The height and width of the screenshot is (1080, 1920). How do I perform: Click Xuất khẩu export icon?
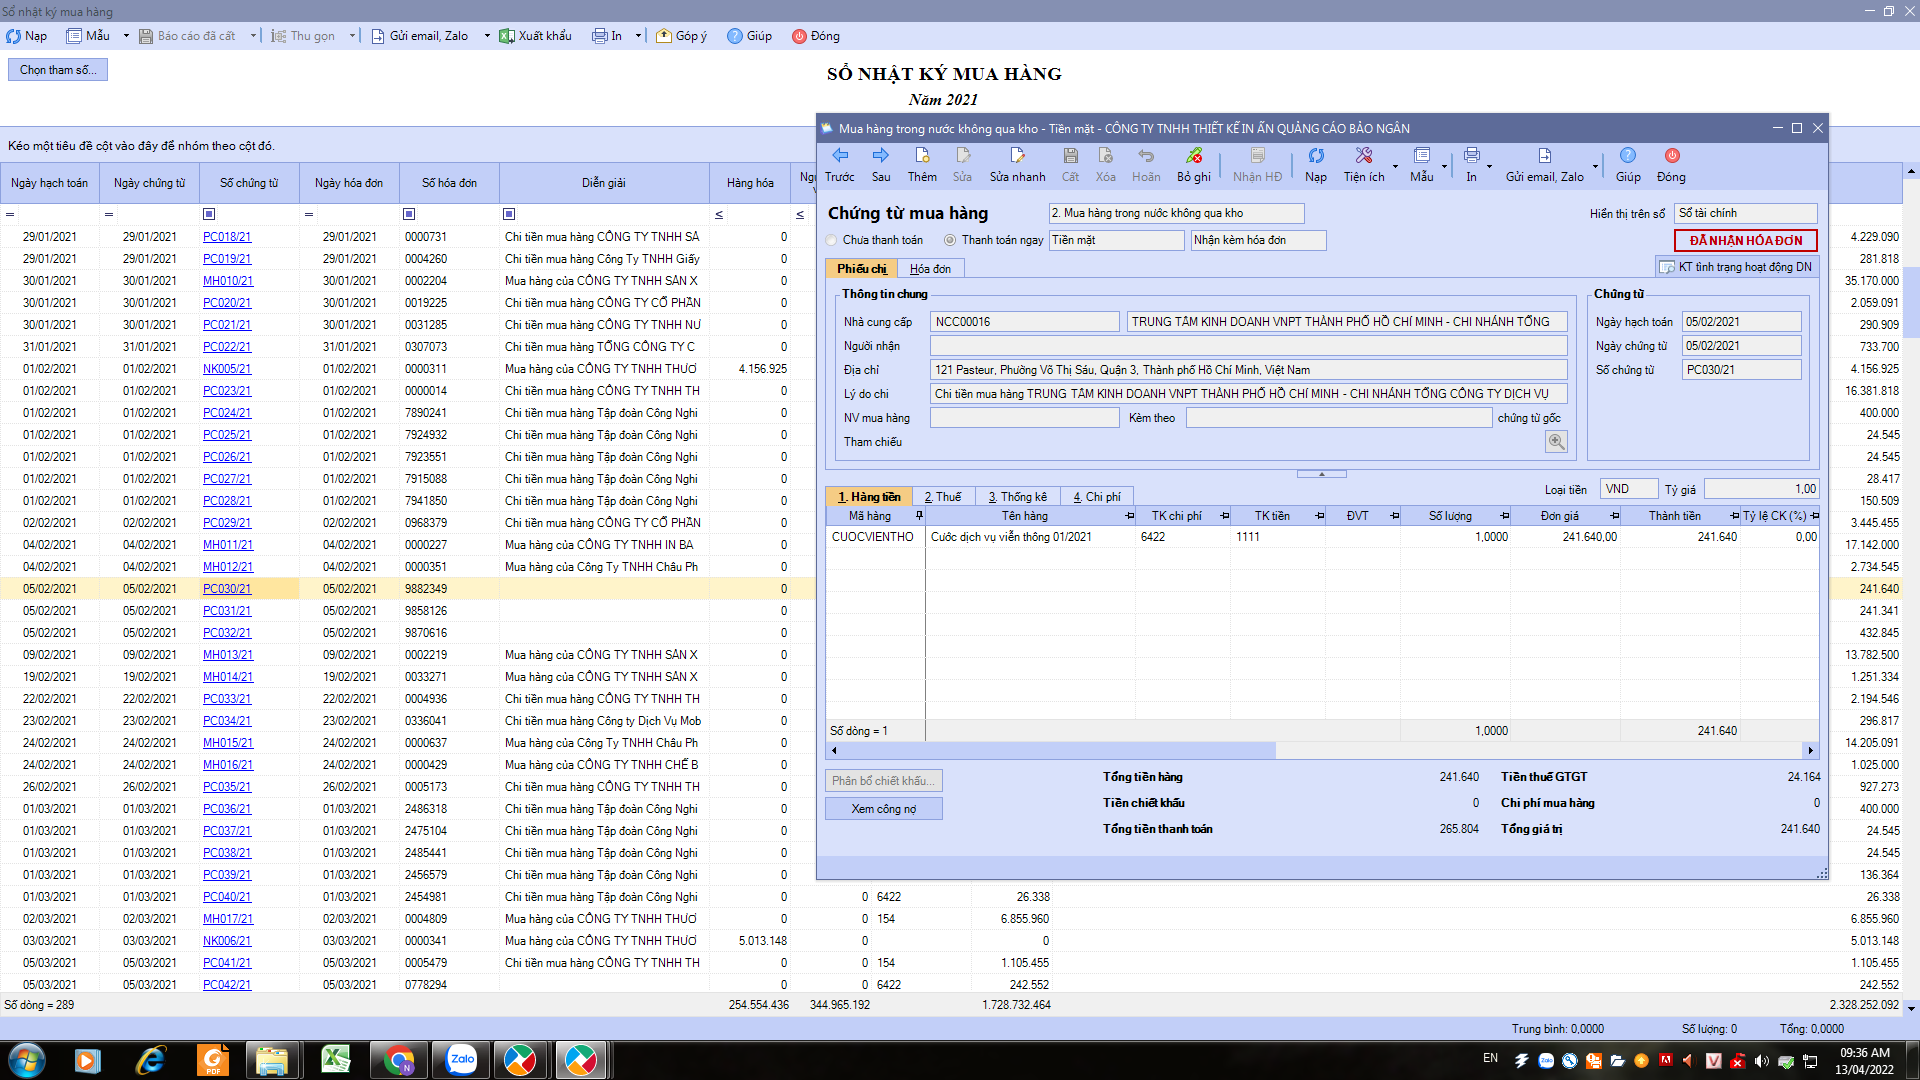(x=535, y=36)
